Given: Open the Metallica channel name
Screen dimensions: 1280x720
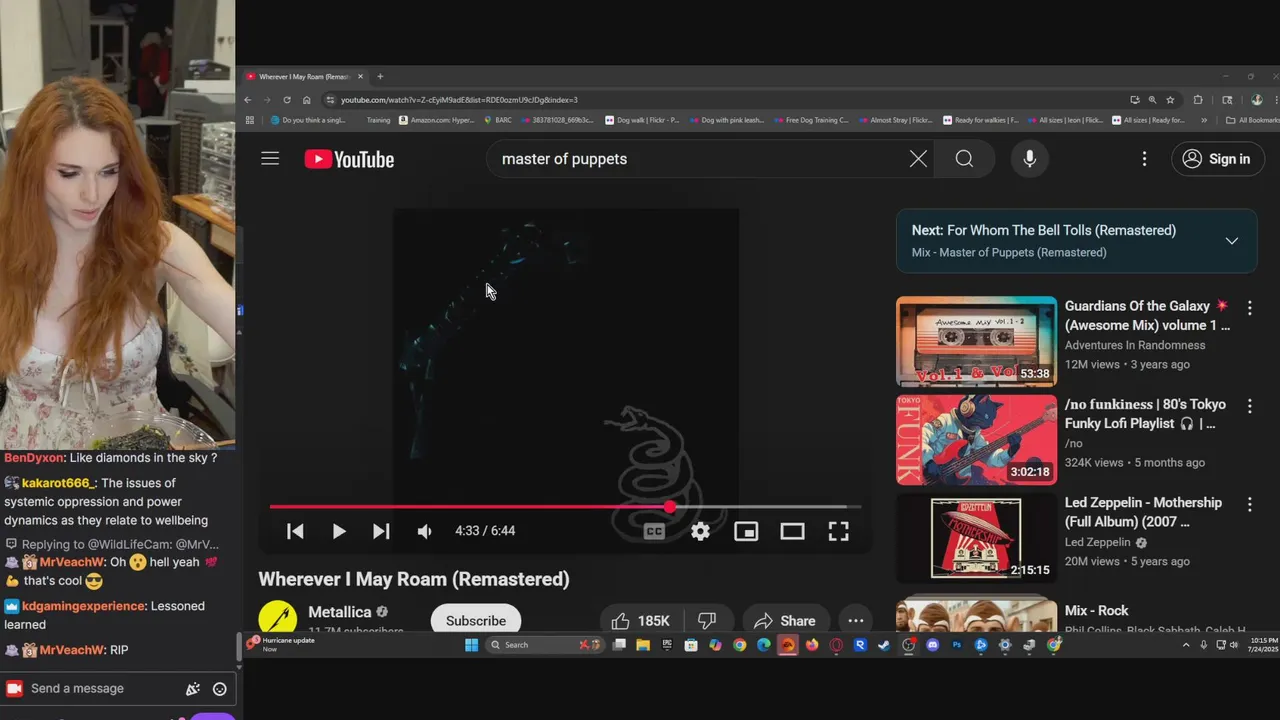Looking at the screenshot, I should (x=339, y=612).
